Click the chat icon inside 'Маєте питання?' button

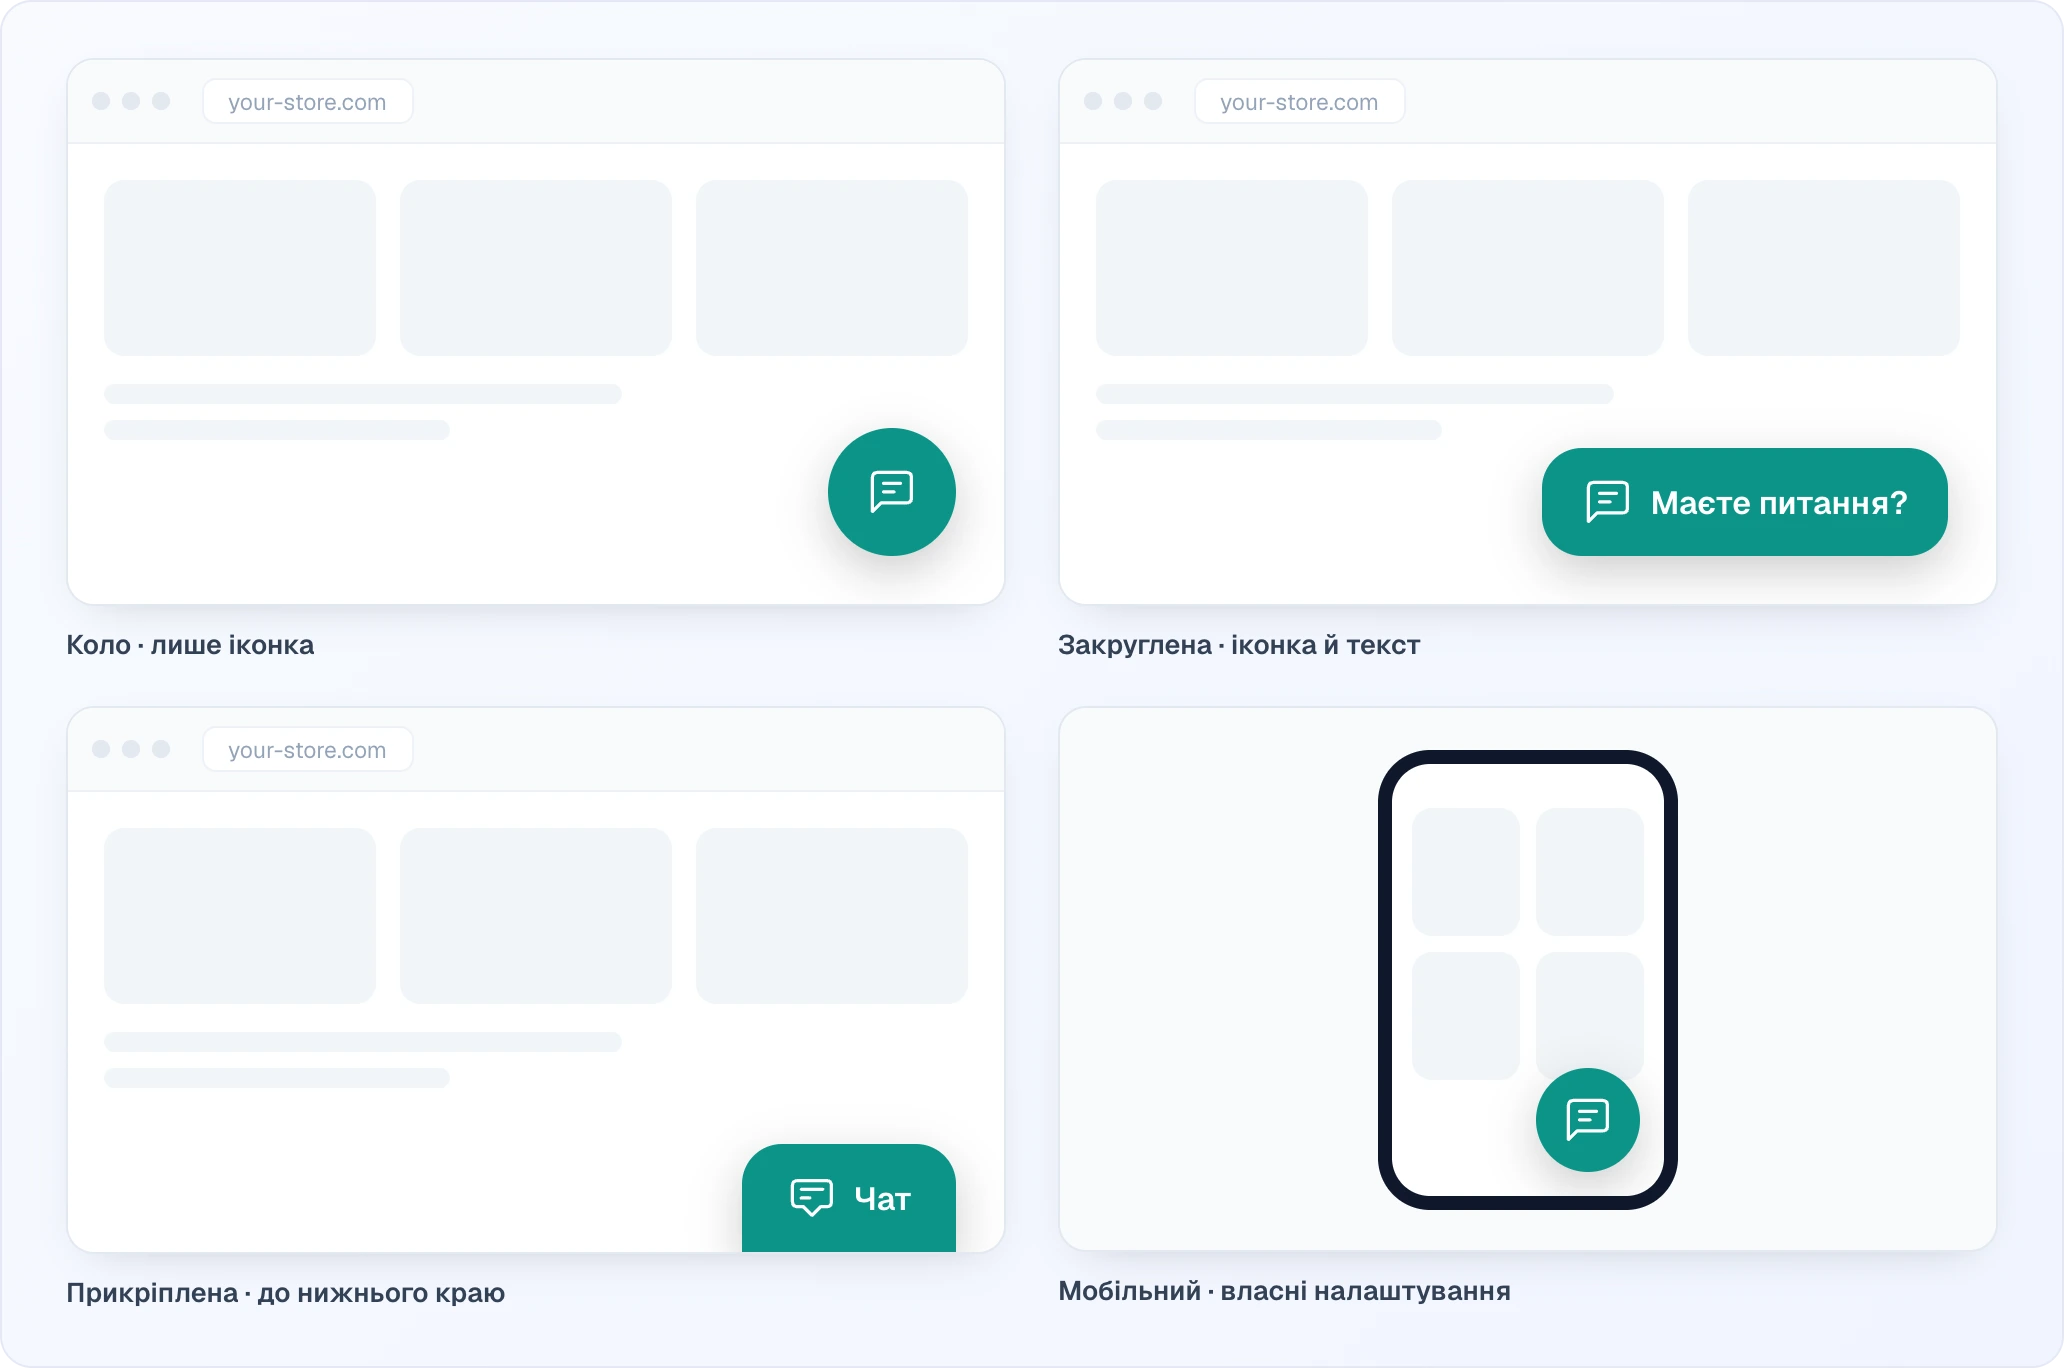(1607, 501)
